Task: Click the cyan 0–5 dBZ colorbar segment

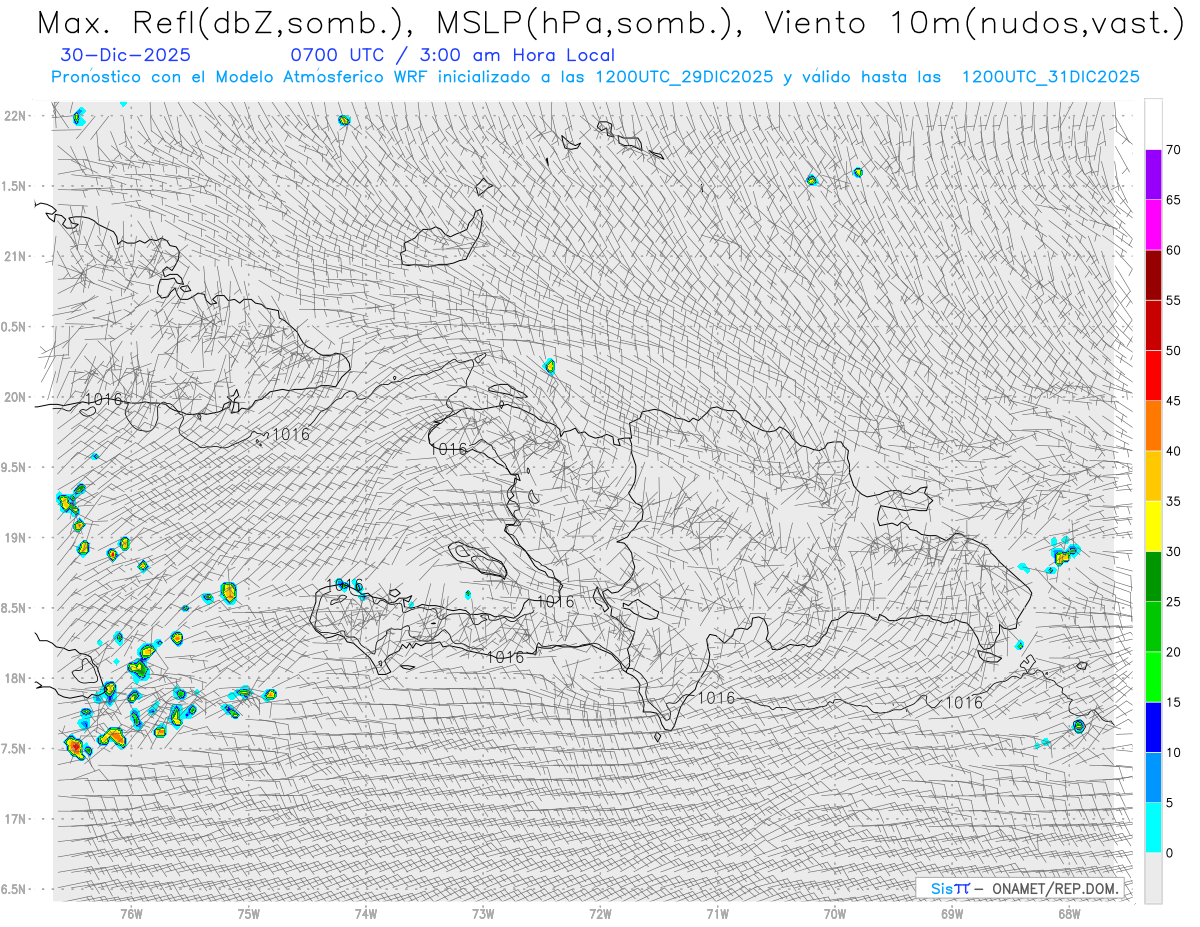Action: pos(1153,828)
